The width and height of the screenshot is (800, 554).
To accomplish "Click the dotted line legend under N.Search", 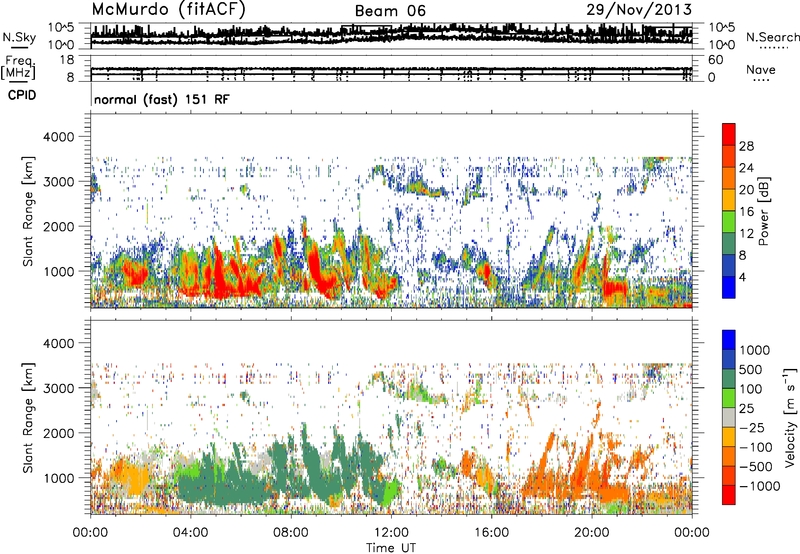I will pyautogui.click(x=773, y=48).
